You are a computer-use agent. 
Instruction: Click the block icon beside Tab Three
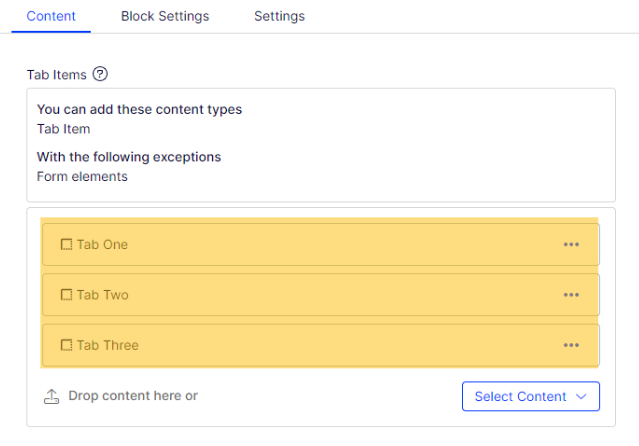(66, 345)
